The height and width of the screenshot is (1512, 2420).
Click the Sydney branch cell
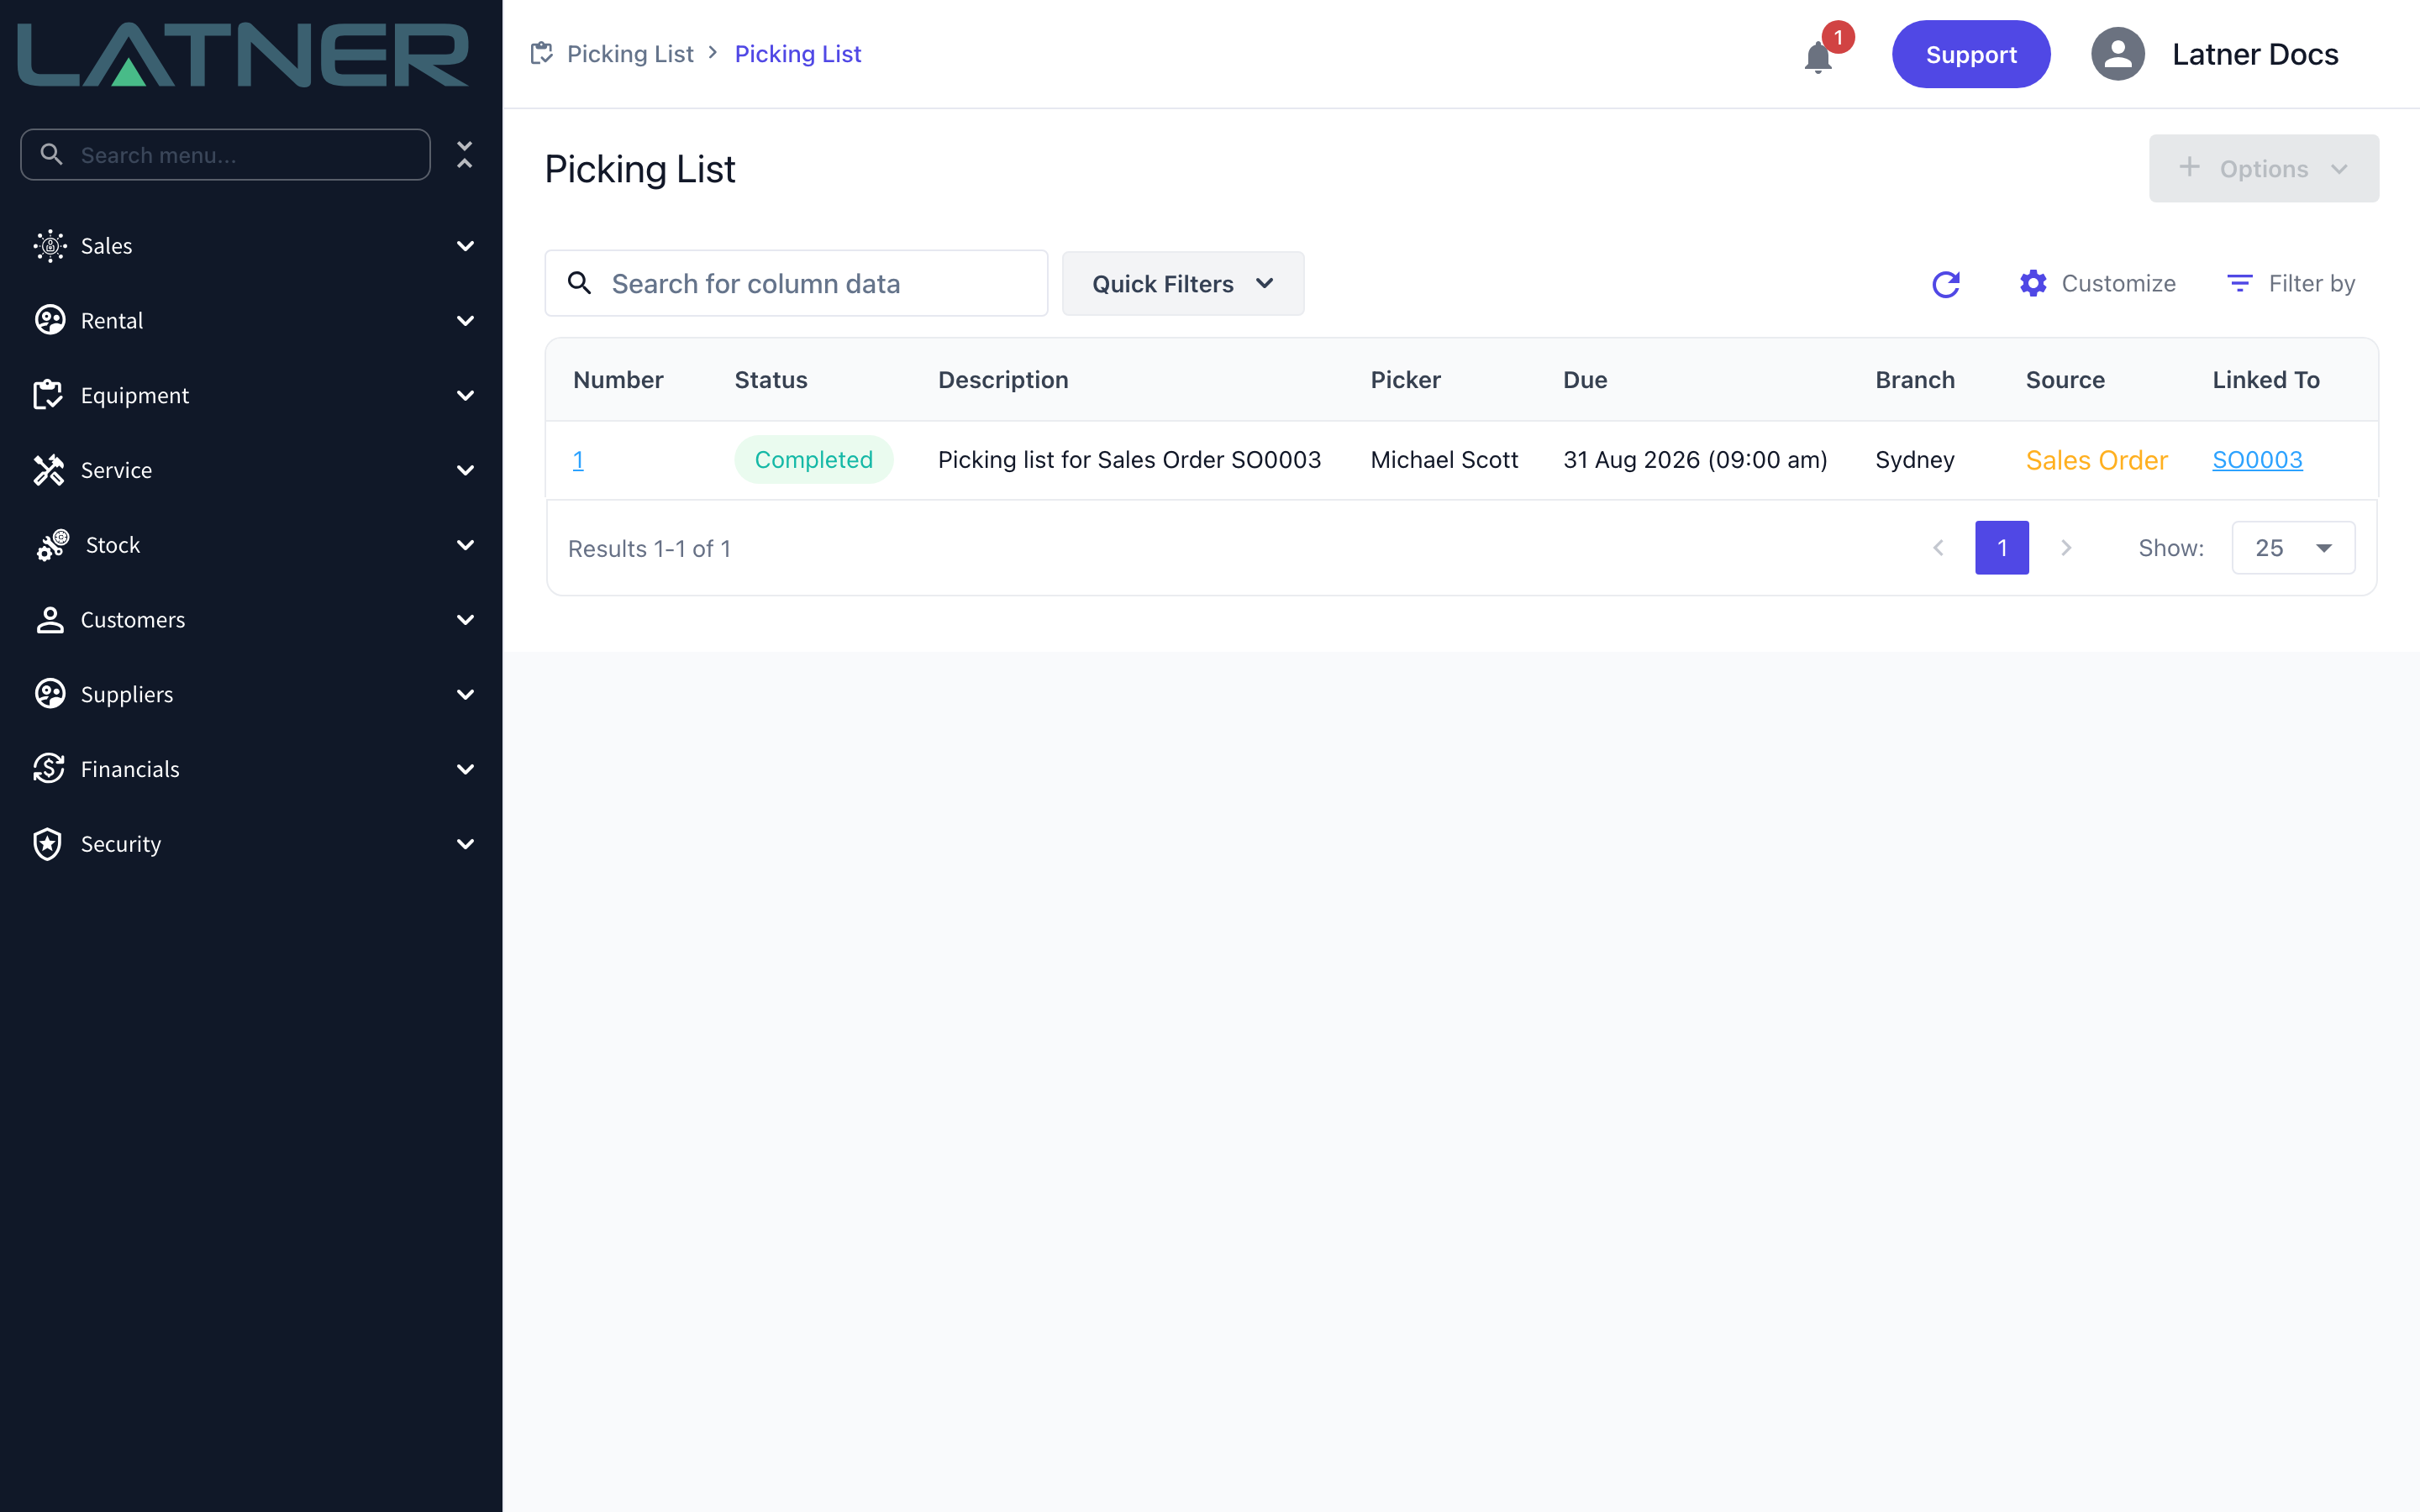1914,460
